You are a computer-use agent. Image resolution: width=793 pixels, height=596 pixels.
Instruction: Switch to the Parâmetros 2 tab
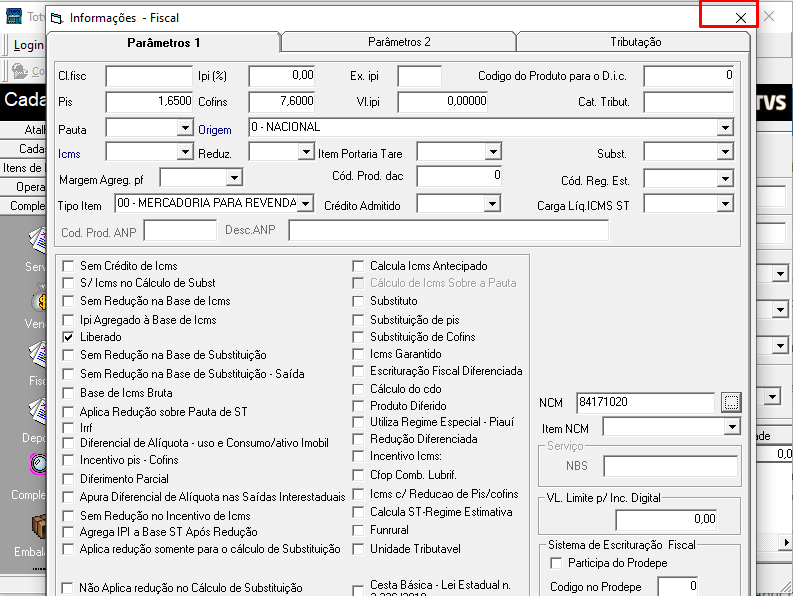tap(399, 42)
